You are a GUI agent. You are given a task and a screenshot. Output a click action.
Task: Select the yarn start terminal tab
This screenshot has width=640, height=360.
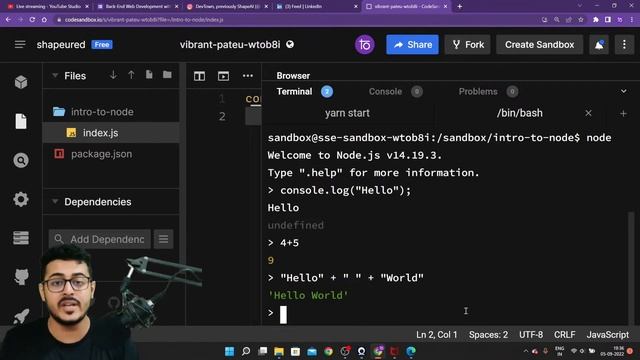347,113
